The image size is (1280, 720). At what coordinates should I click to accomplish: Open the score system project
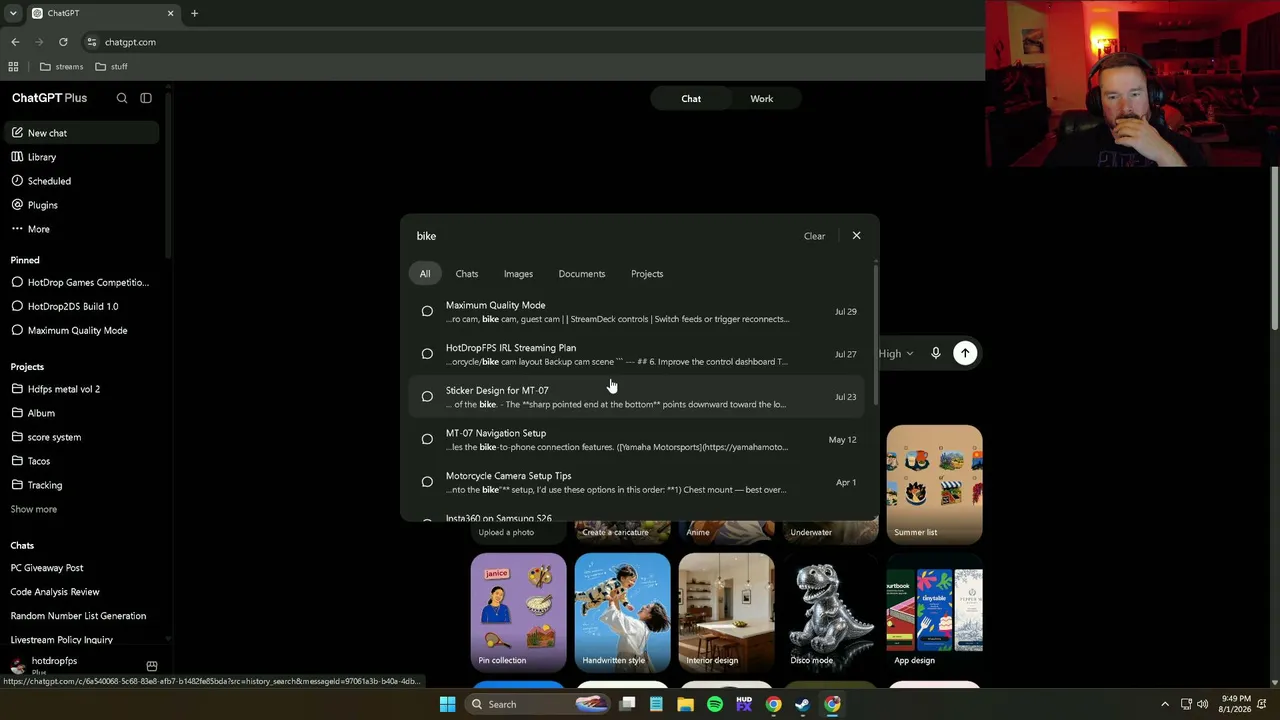pos(80,437)
